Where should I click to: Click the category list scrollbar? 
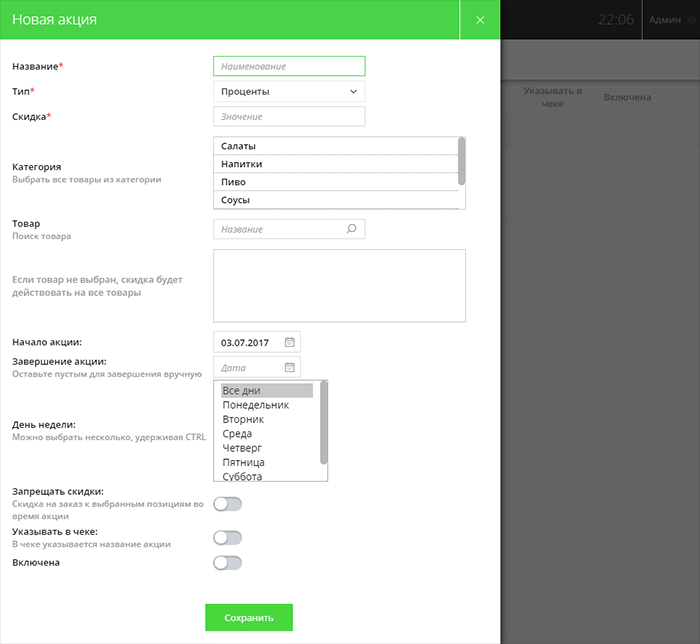[461, 161]
